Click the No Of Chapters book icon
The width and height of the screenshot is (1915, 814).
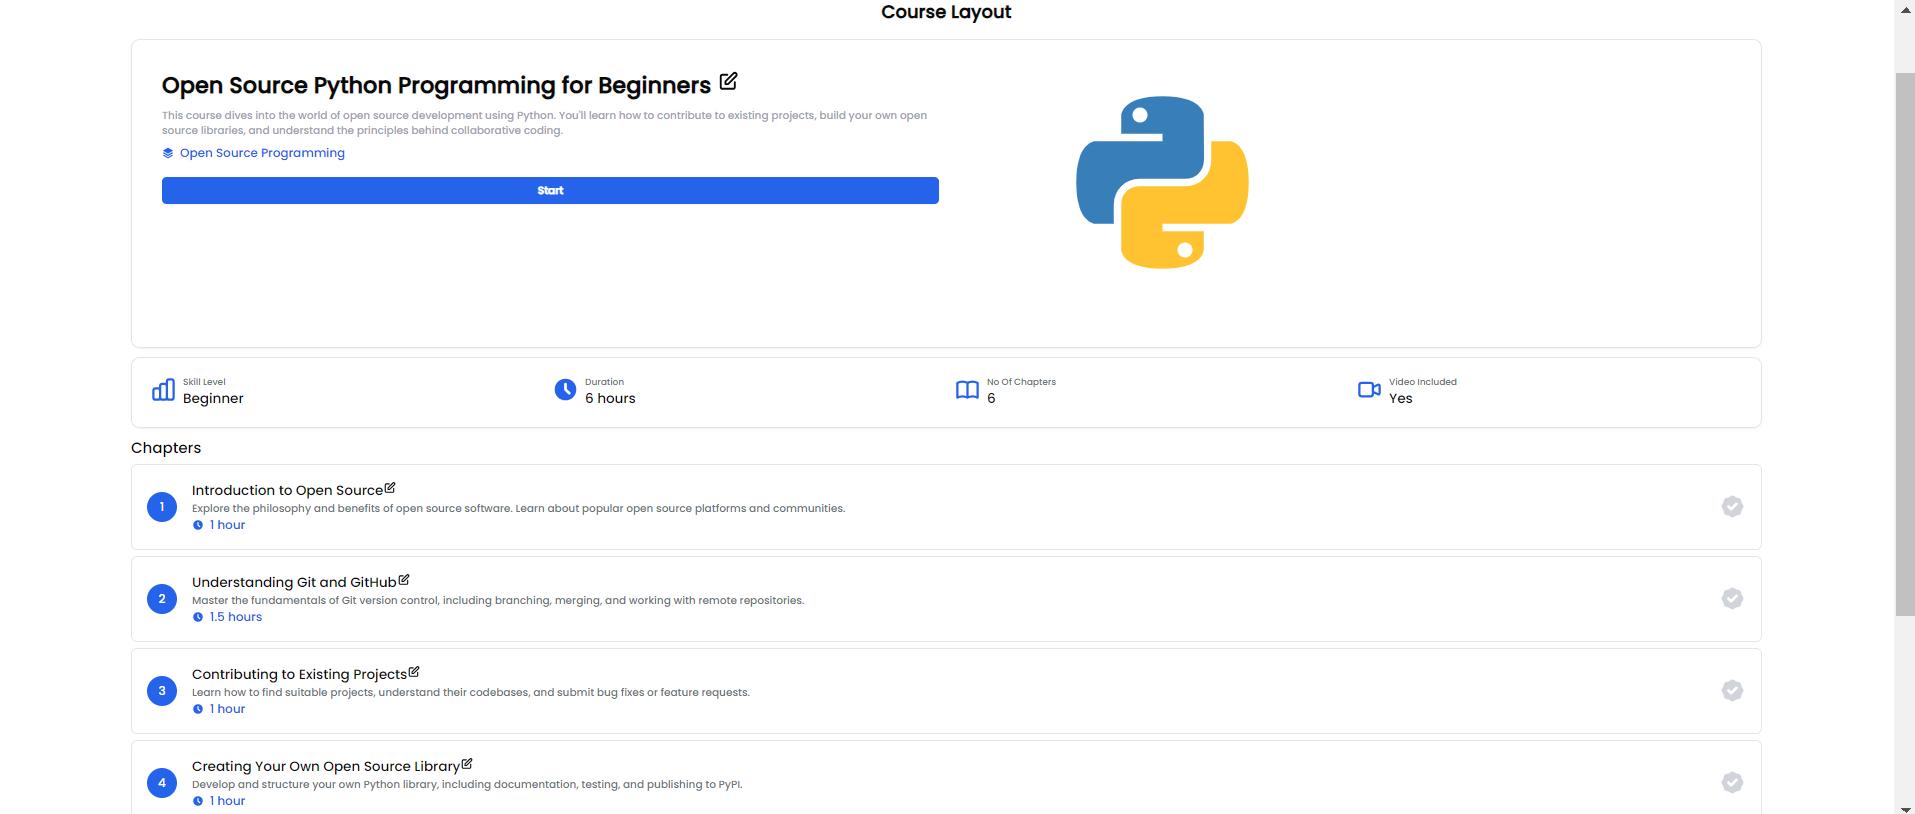pyautogui.click(x=967, y=390)
